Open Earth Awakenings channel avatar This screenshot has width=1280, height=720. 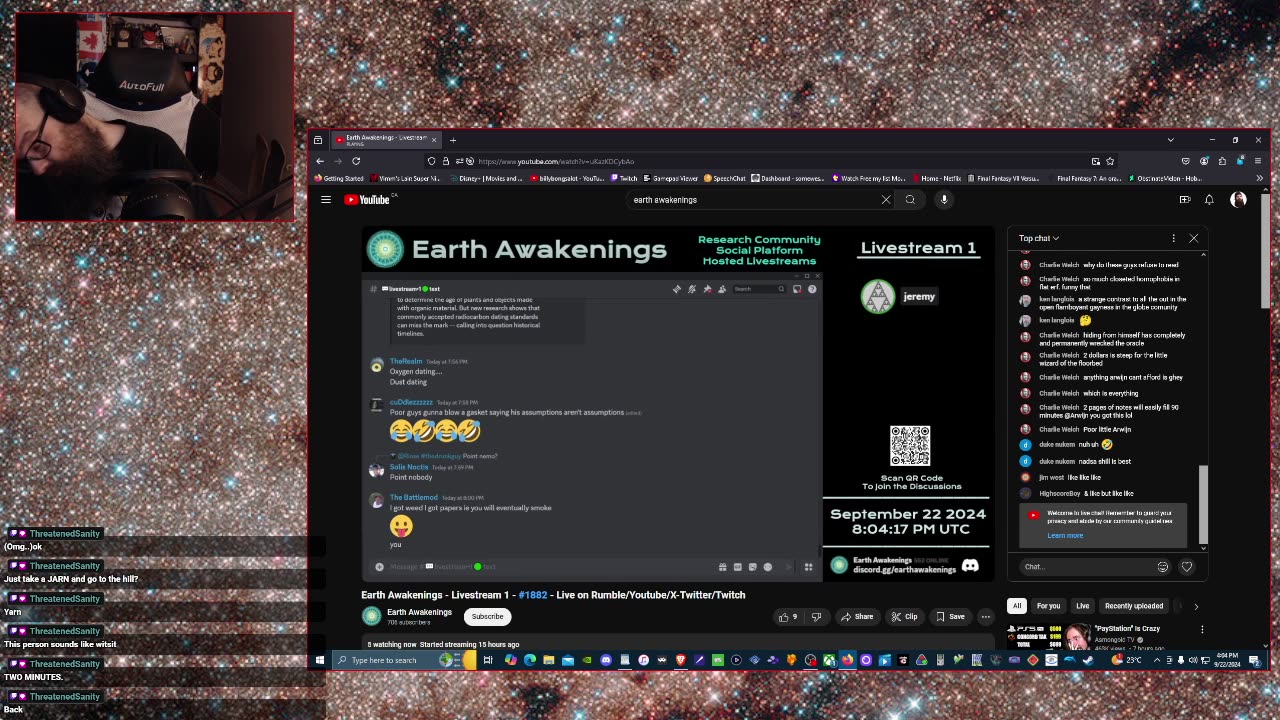pos(372,617)
